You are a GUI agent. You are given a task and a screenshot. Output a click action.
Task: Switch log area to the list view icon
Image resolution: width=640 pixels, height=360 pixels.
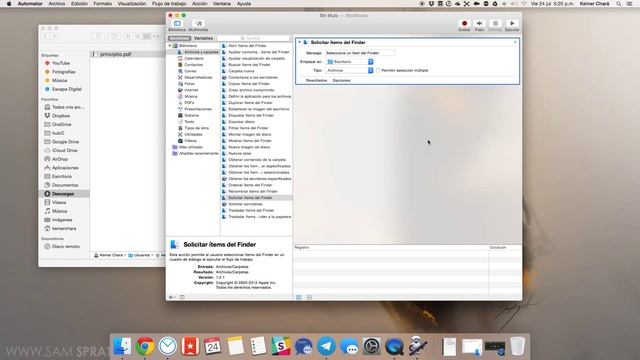pos(299,298)
